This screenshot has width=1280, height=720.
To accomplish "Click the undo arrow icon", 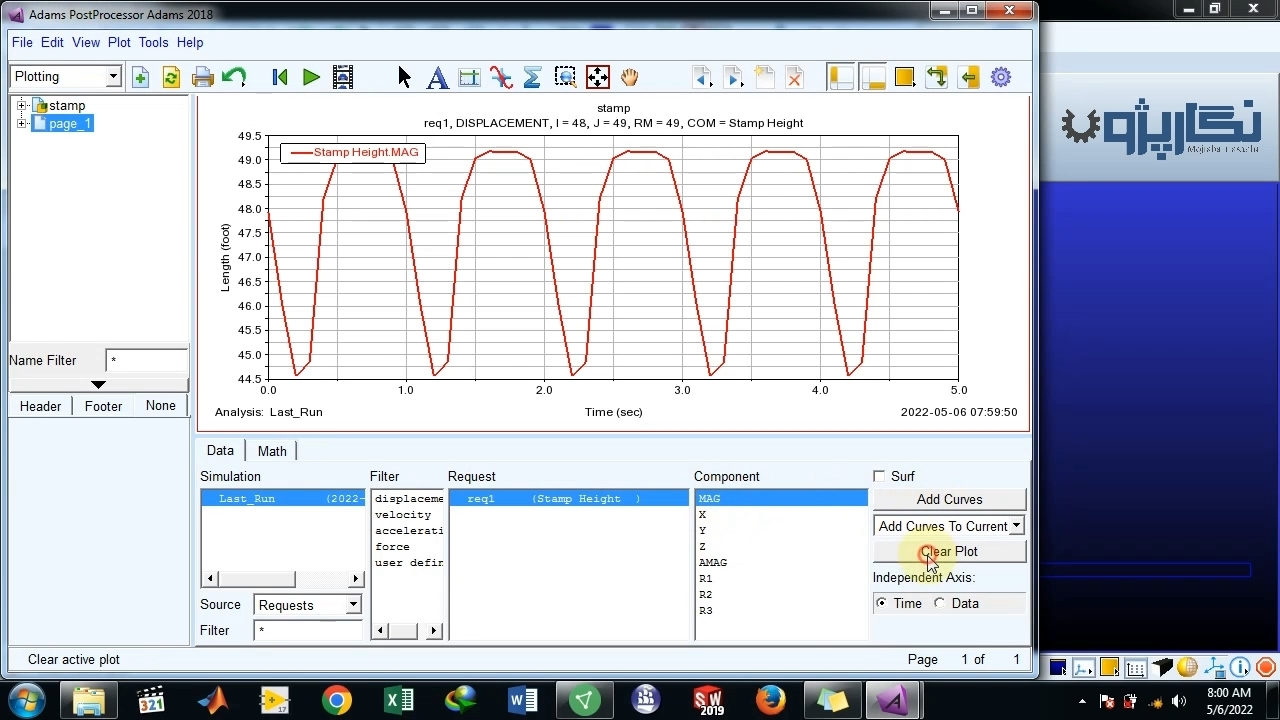I will (234, 77).
